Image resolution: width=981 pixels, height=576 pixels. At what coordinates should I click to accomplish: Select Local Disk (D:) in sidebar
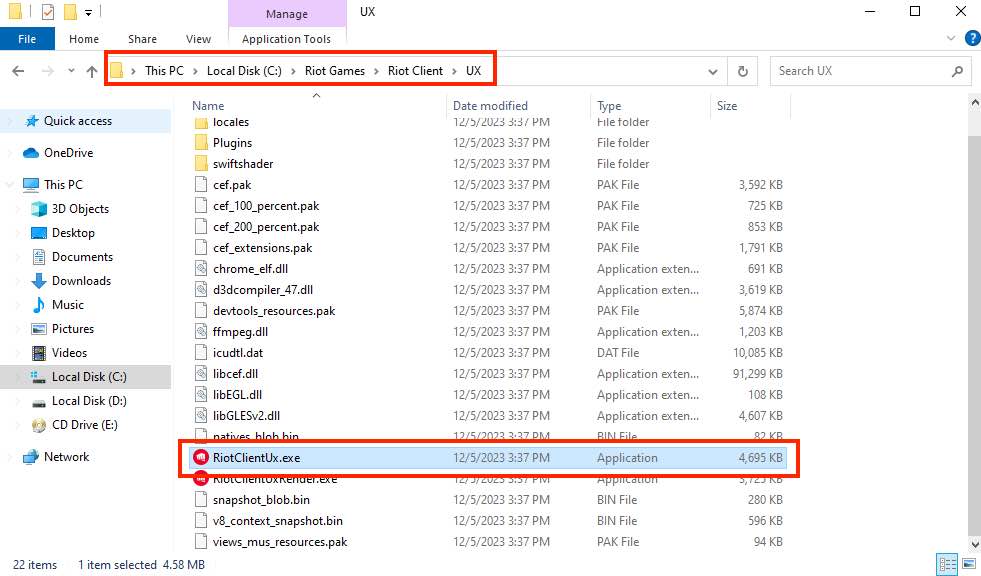[89, 401]
